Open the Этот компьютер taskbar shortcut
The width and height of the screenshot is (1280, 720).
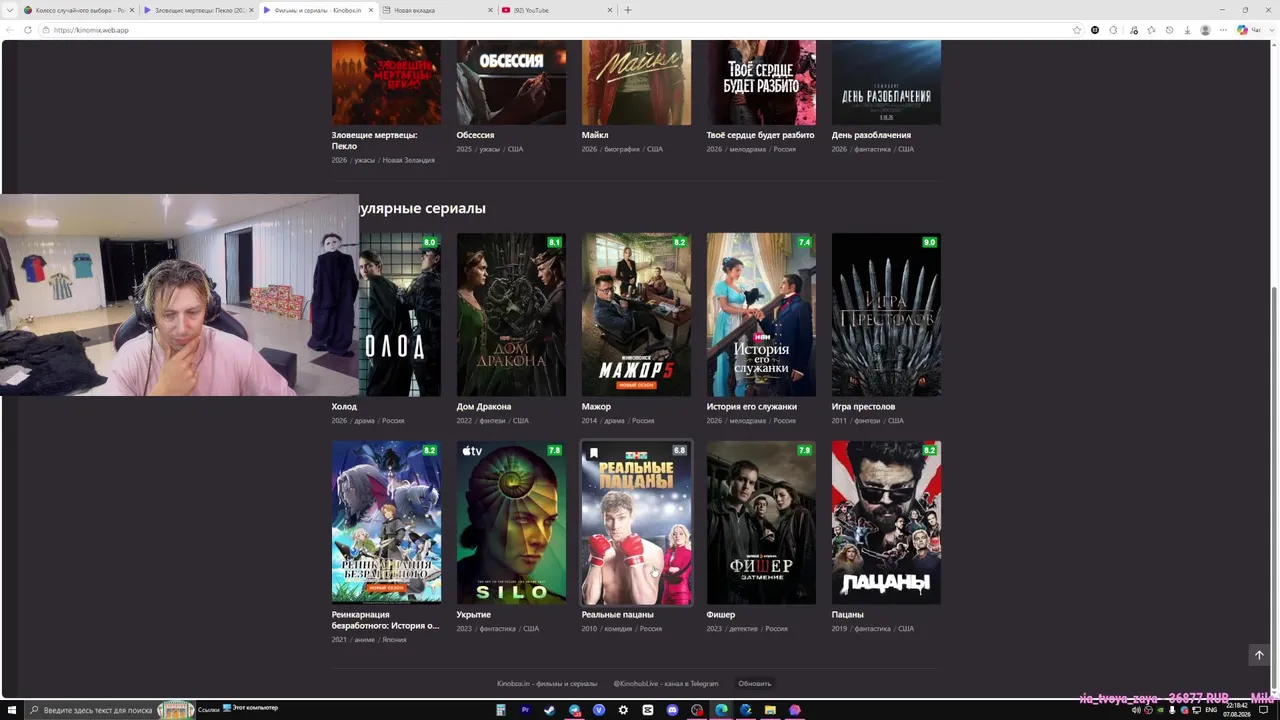[x=250, y=708]
